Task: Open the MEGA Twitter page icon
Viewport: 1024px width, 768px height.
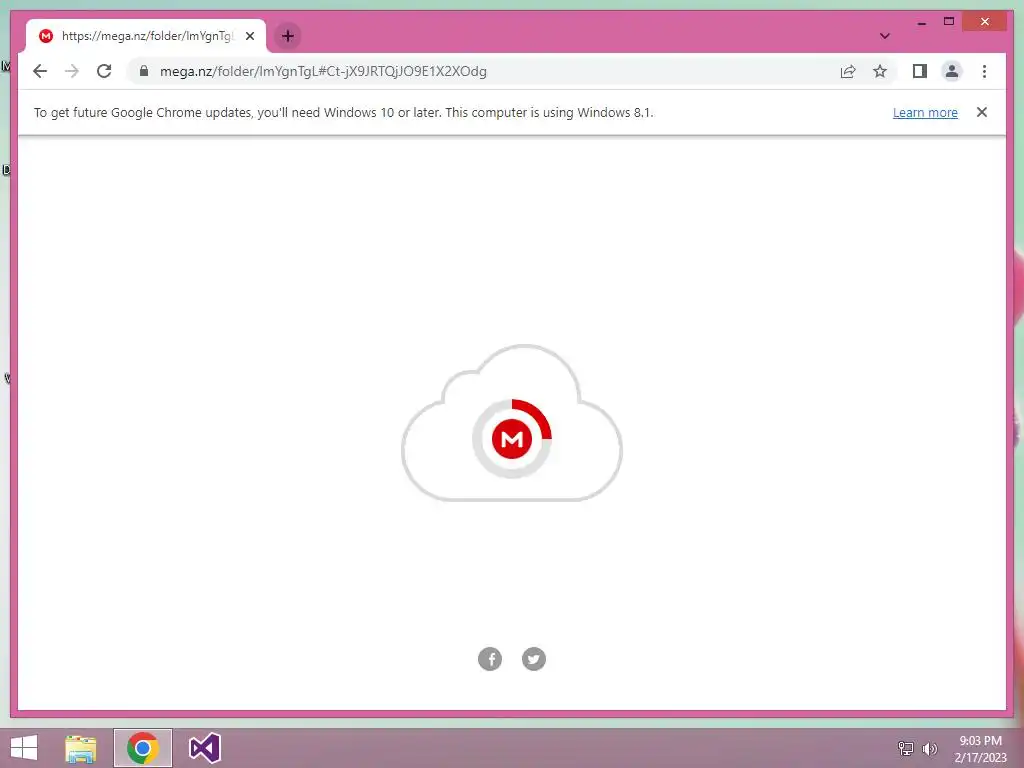Action: coord(534,659)
